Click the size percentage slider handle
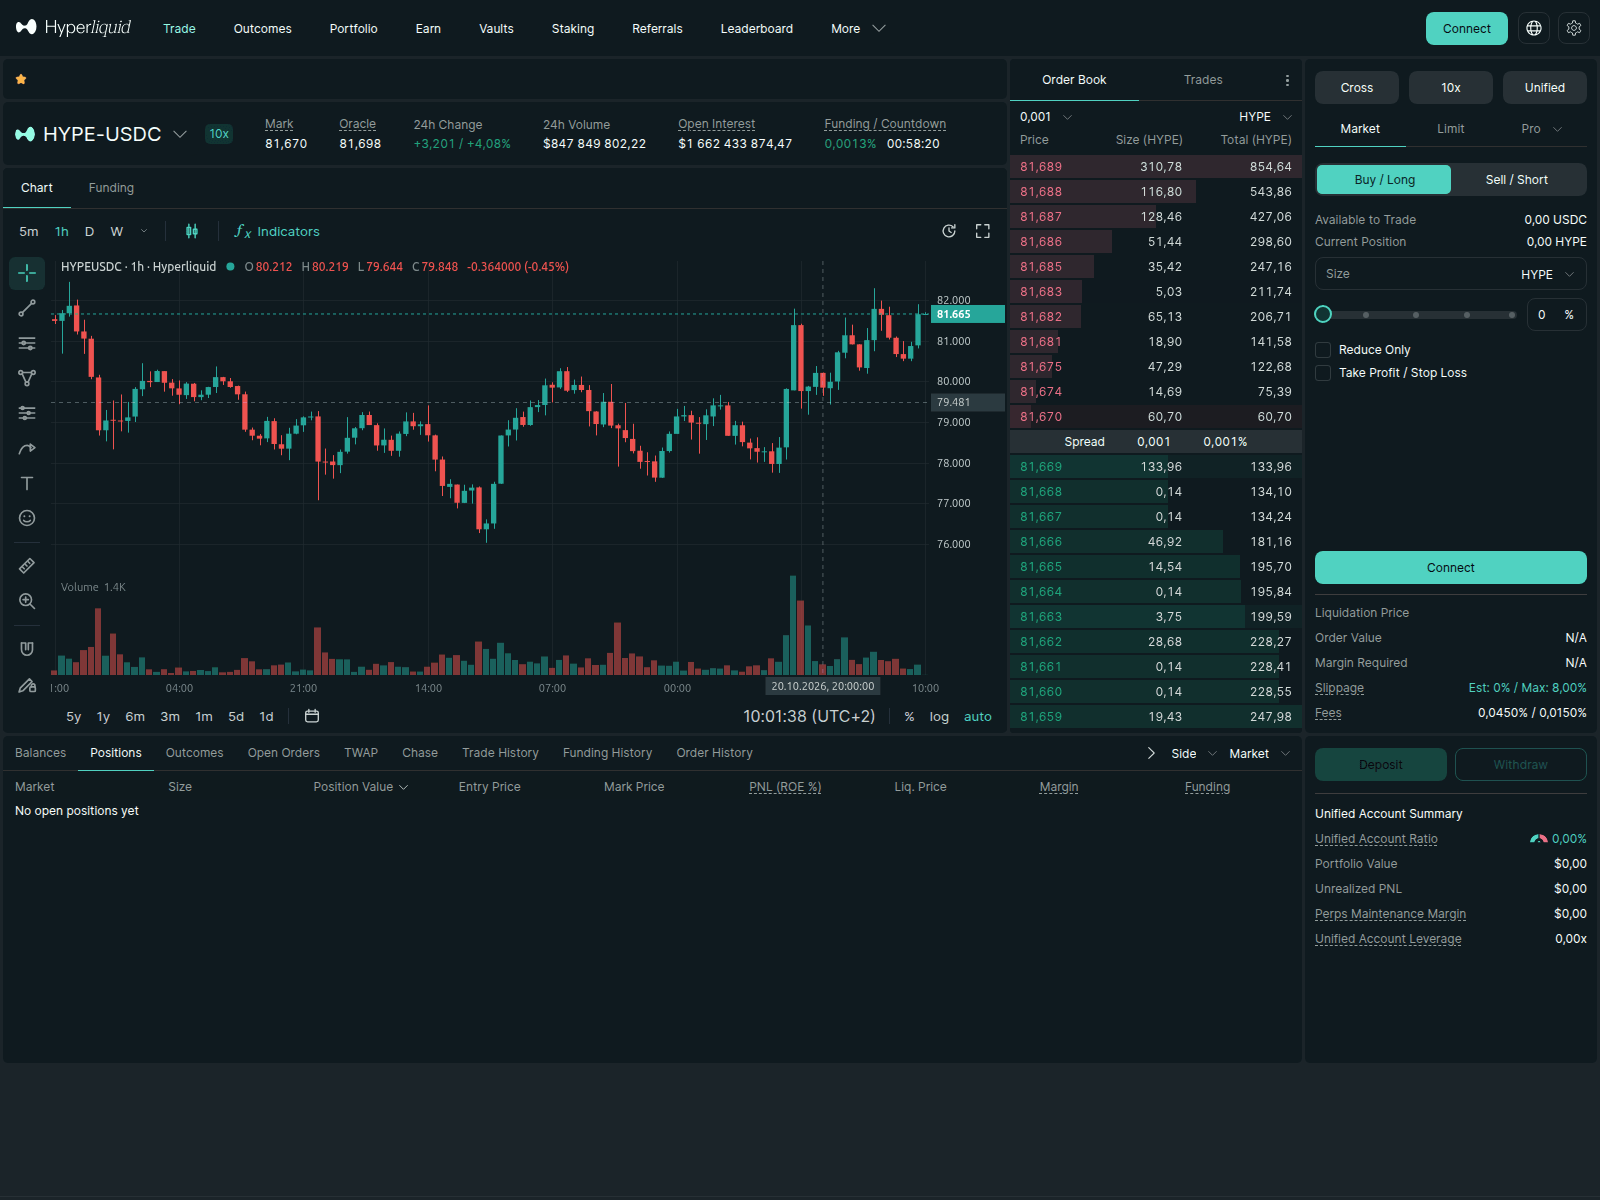The height and width of the screenshot is (1200, 1600). tap(1323, 314)
